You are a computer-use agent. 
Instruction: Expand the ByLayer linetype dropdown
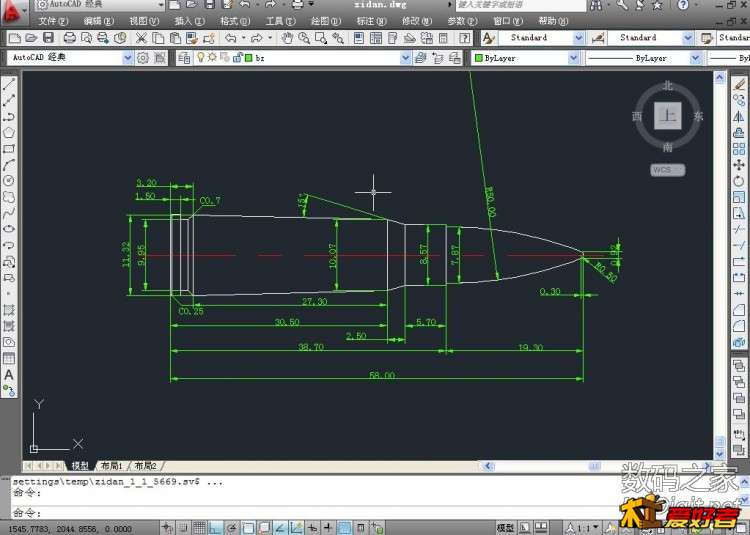point(695,58)
